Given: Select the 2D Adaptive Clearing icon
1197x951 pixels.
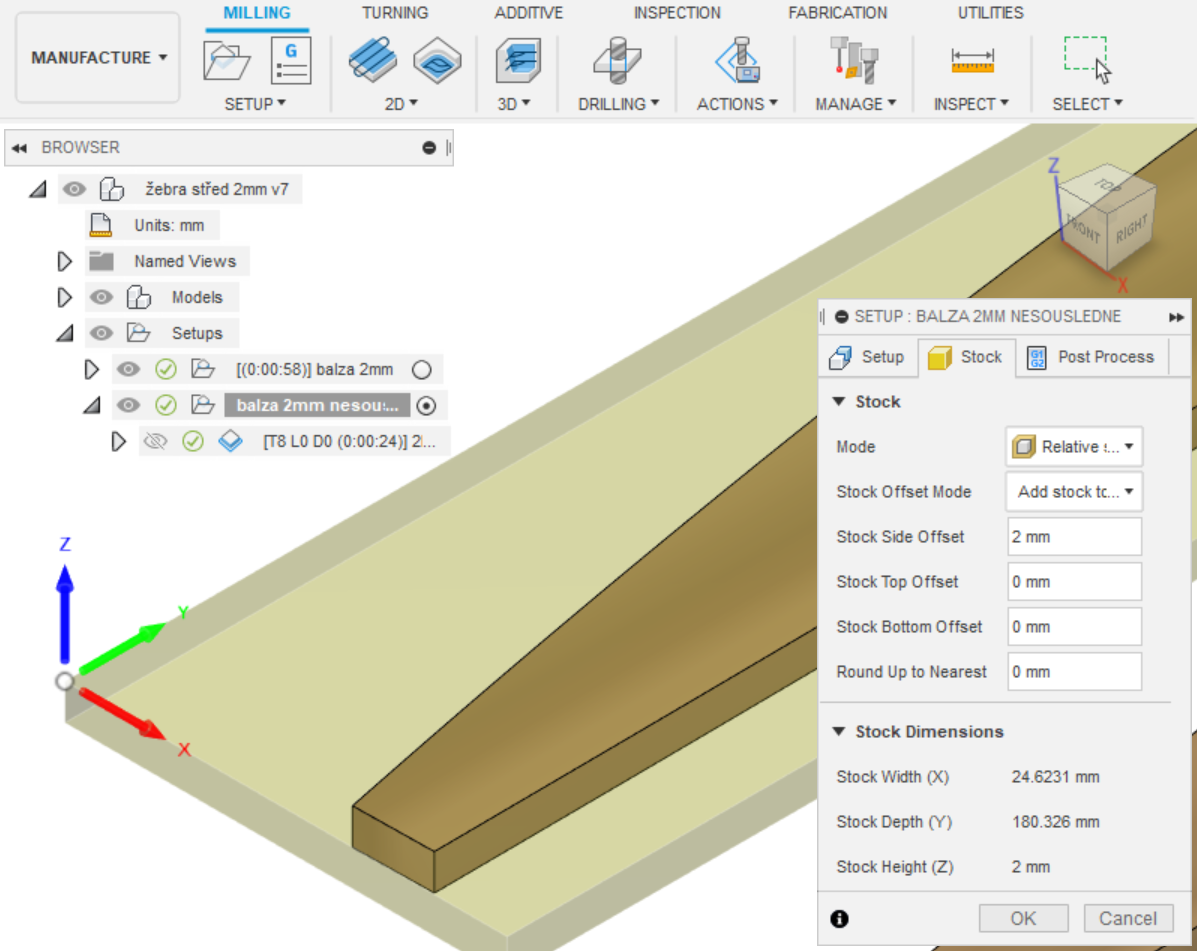Looking at the screenshot, I should [x=372, y=60].
